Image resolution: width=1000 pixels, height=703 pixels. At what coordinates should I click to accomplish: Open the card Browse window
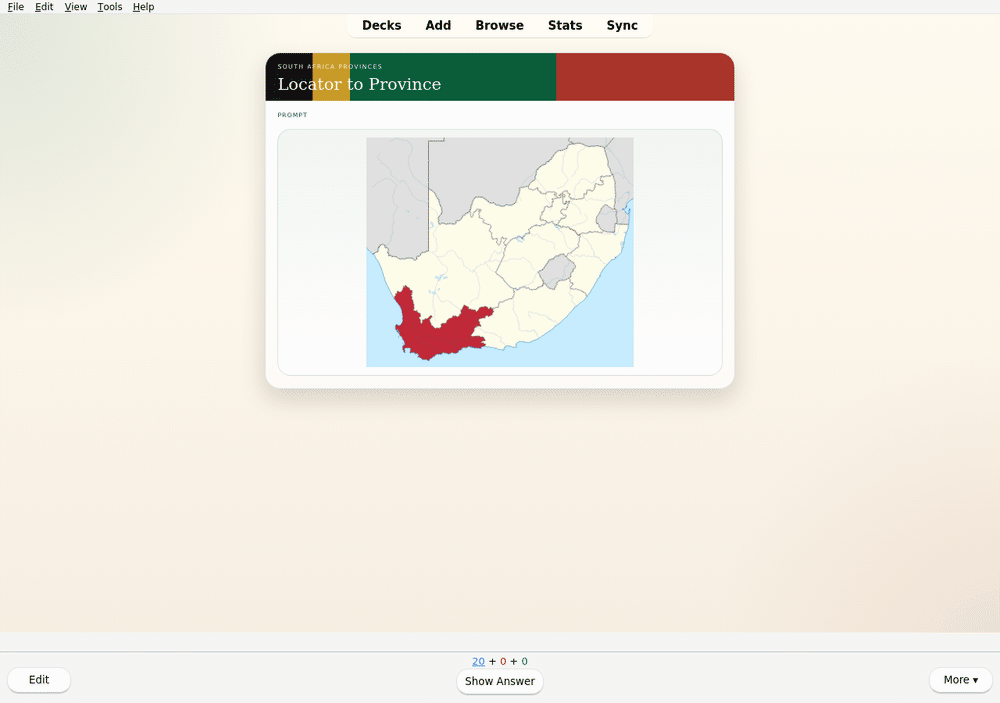[499, 26]
